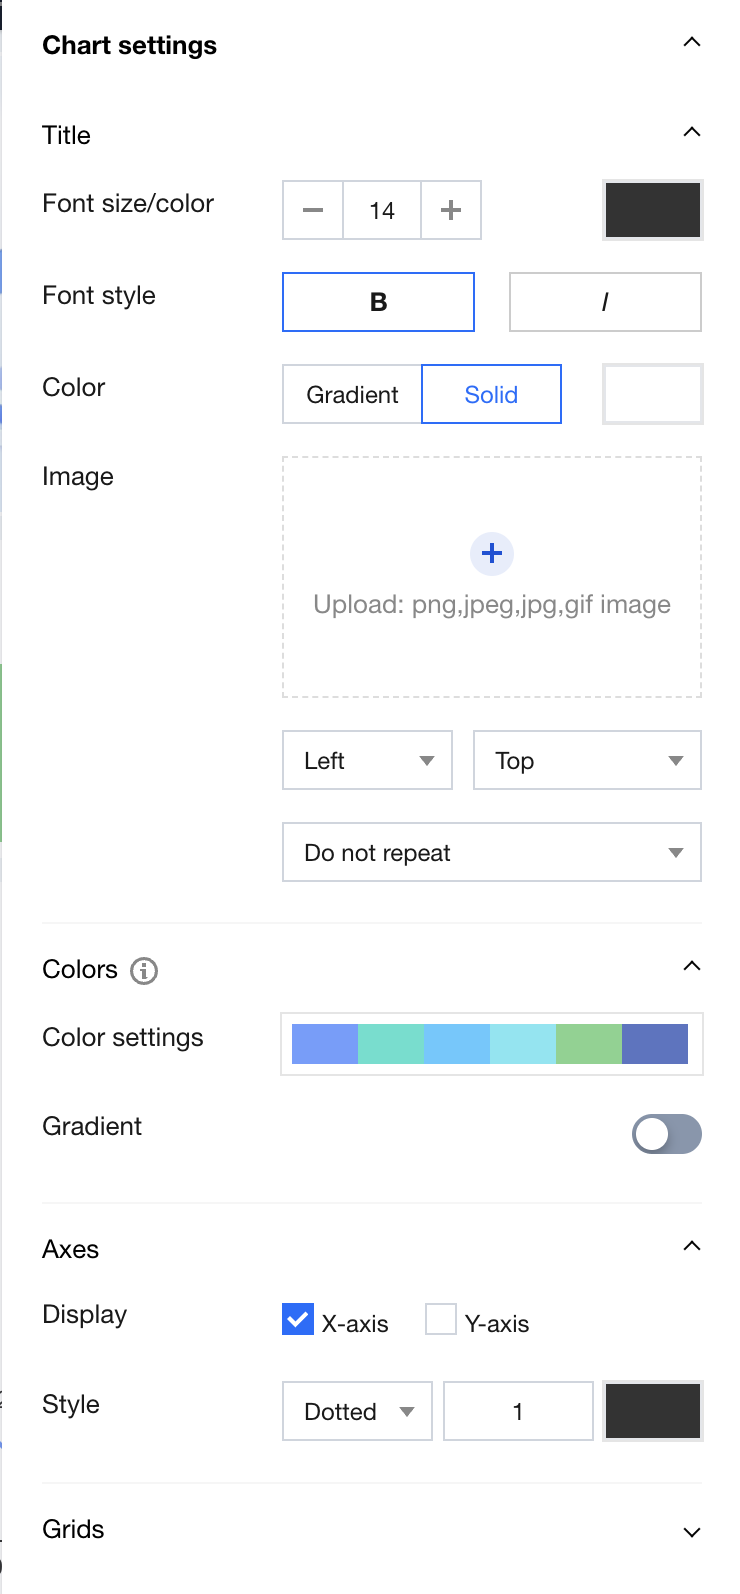Collapse the Title section
740x1594 pixels.
pos(691,133)
